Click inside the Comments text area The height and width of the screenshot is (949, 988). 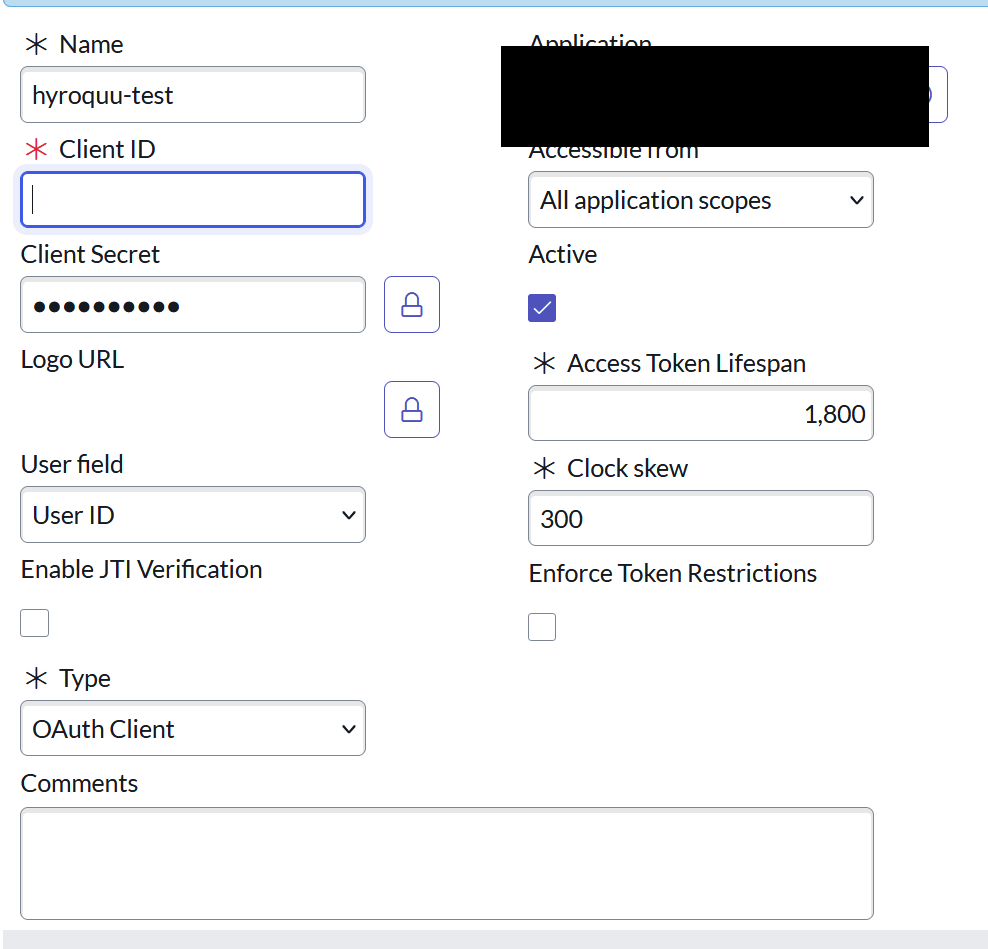coord(446,863)
